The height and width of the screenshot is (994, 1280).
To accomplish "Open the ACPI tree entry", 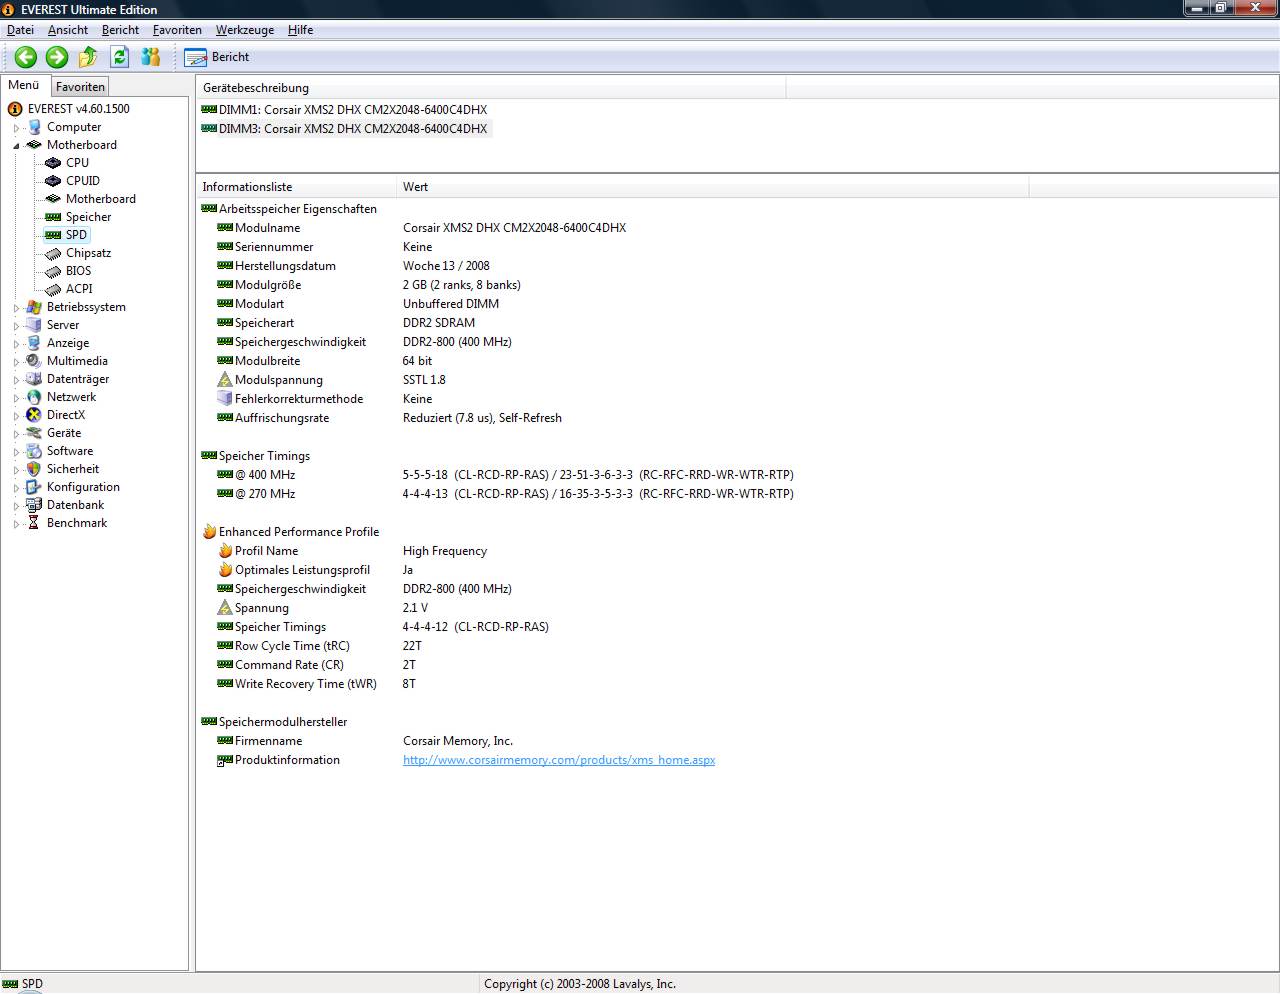I will (79, 289).
